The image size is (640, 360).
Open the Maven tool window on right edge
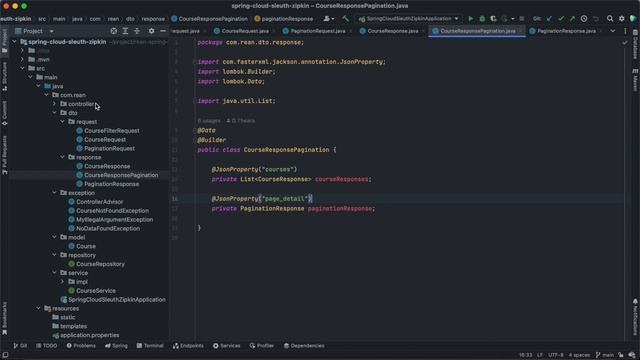click(x=635, y=80)
